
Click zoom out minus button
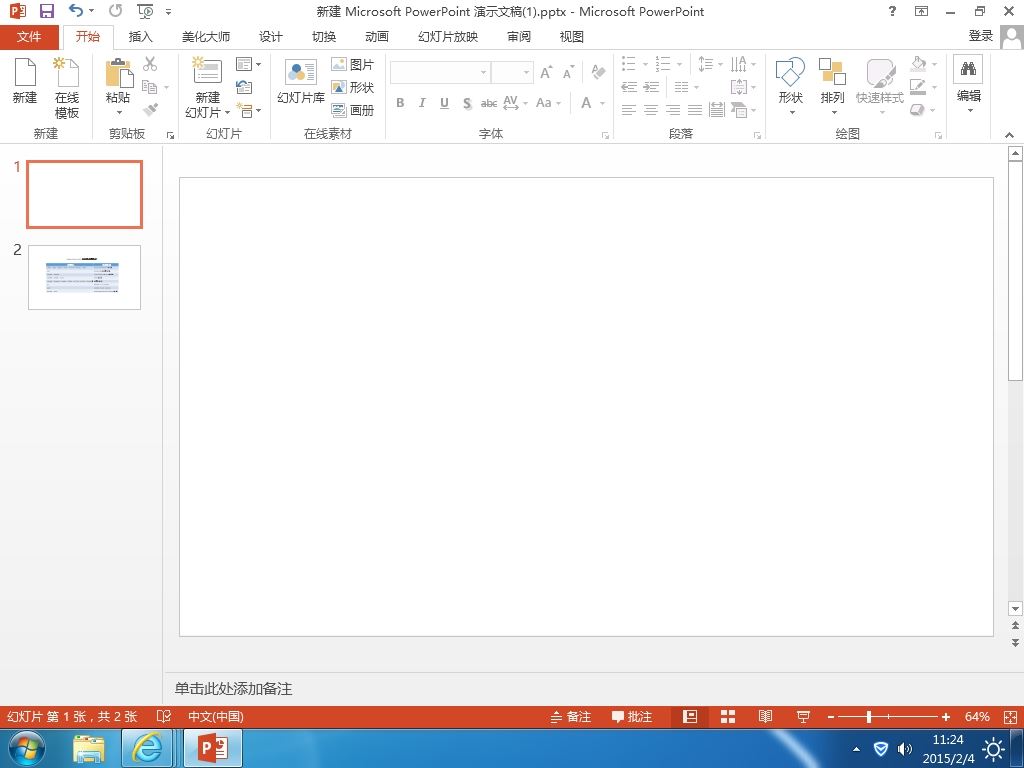831,716
